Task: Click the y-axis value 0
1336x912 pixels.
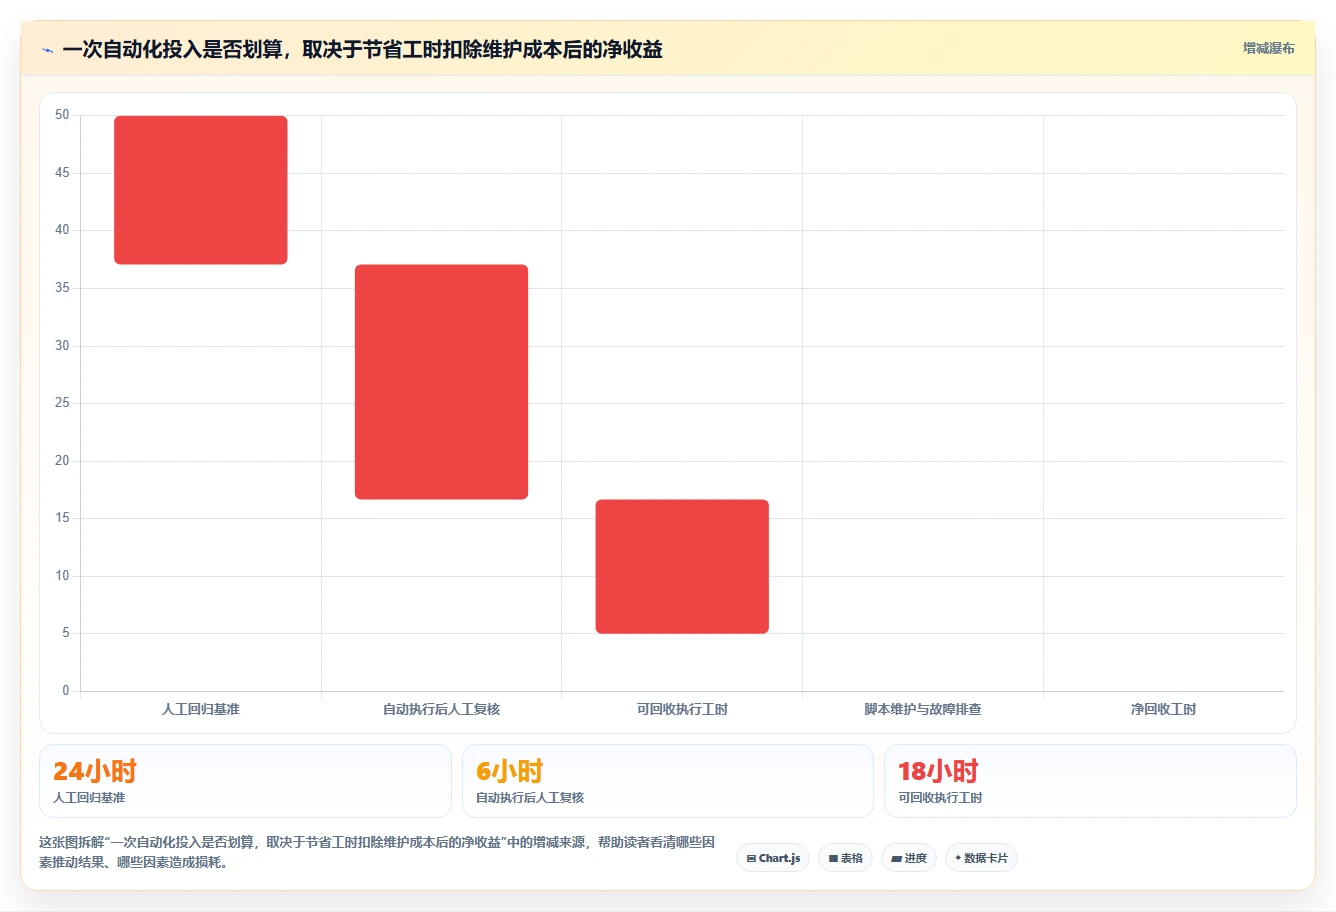Action: click(66, 691)
